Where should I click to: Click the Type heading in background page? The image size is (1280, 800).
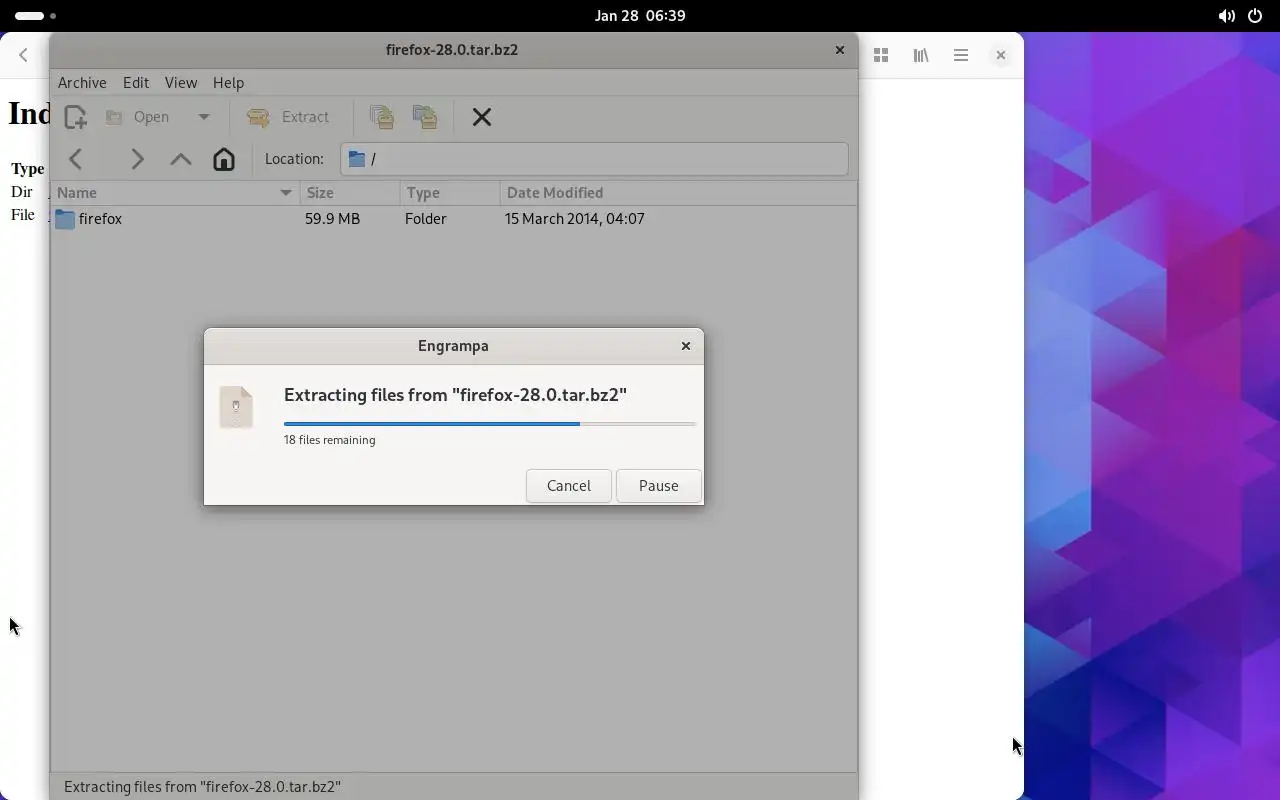pyautogui.click(x=28, y=169)
